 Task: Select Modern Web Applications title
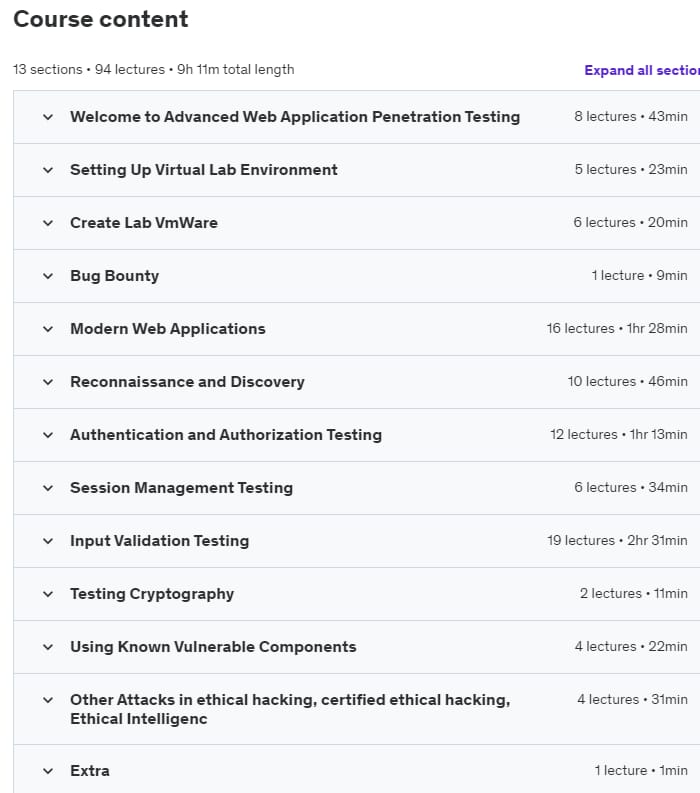(x=167, y=329)
